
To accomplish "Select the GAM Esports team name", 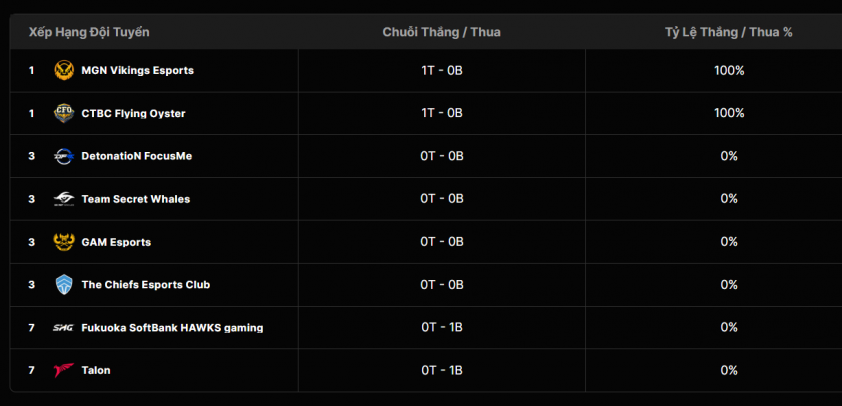I will coord(116,242).
